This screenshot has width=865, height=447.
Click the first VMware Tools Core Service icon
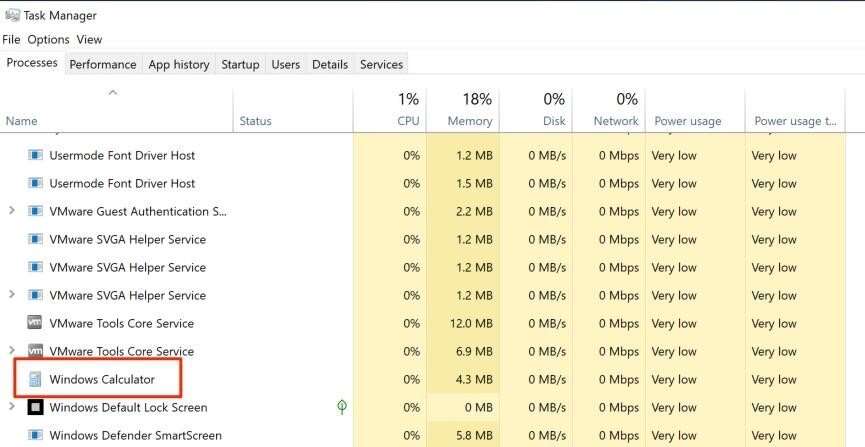pyautogui.click(x=36, y=323)
